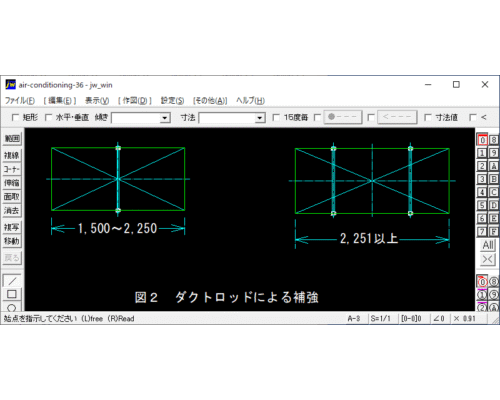Viewport: 500px width, 400px height.
Task: Enable the 寸法値 checkbox
Action: click(x=428, y=117)
